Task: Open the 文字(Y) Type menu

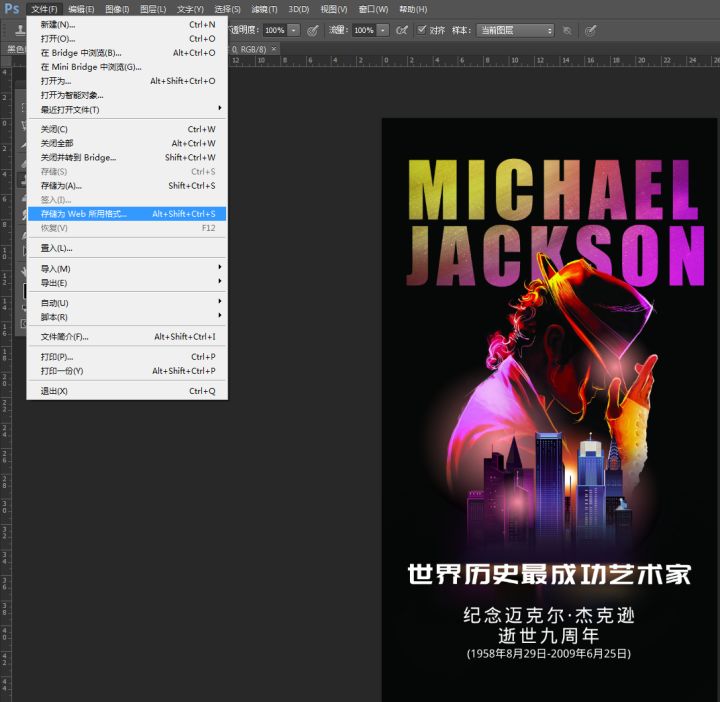Action: 190,9
